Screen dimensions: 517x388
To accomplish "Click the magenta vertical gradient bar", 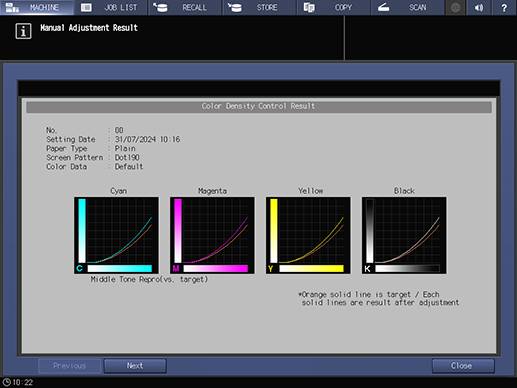I will pos(178,231).
